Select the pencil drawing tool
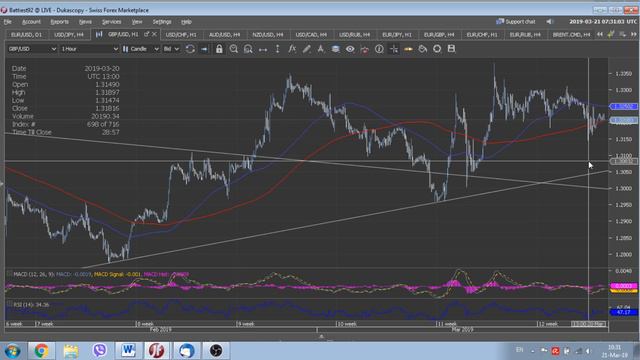640x360 pixels. pyautogui.click(x=307, y=49)
